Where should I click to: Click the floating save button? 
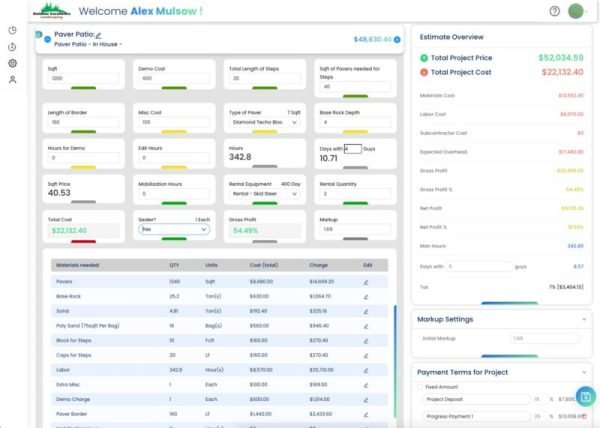[585, 396]
